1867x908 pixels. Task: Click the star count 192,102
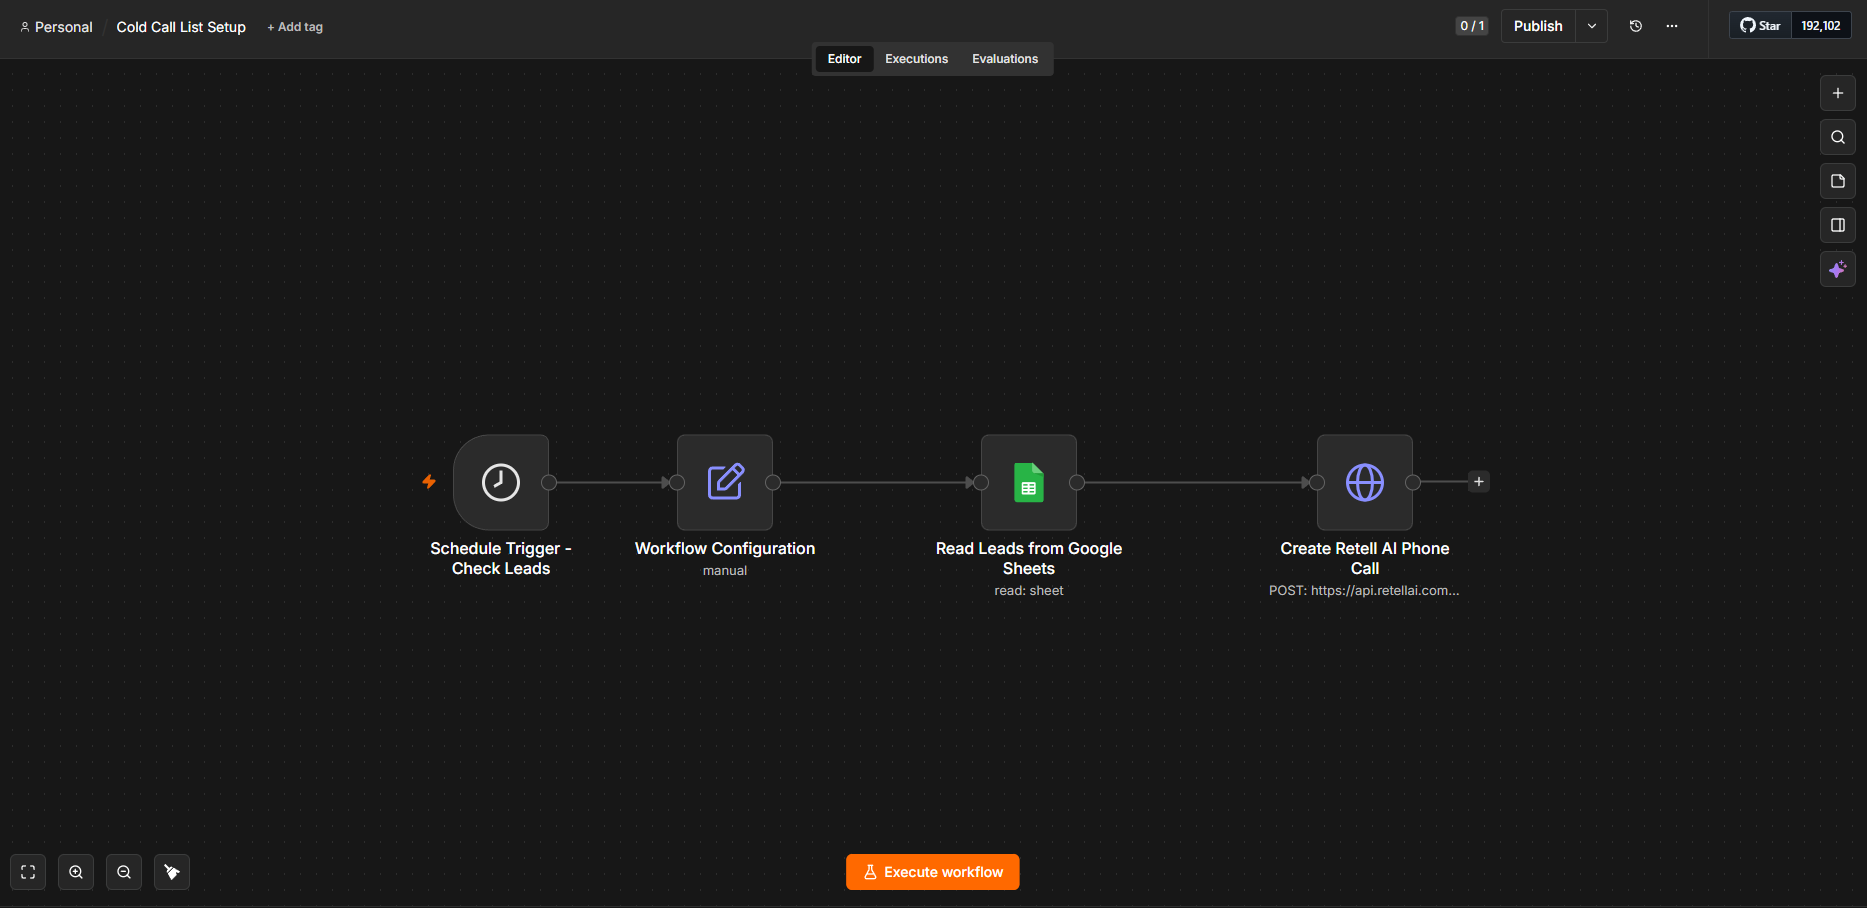[1821, 26]
